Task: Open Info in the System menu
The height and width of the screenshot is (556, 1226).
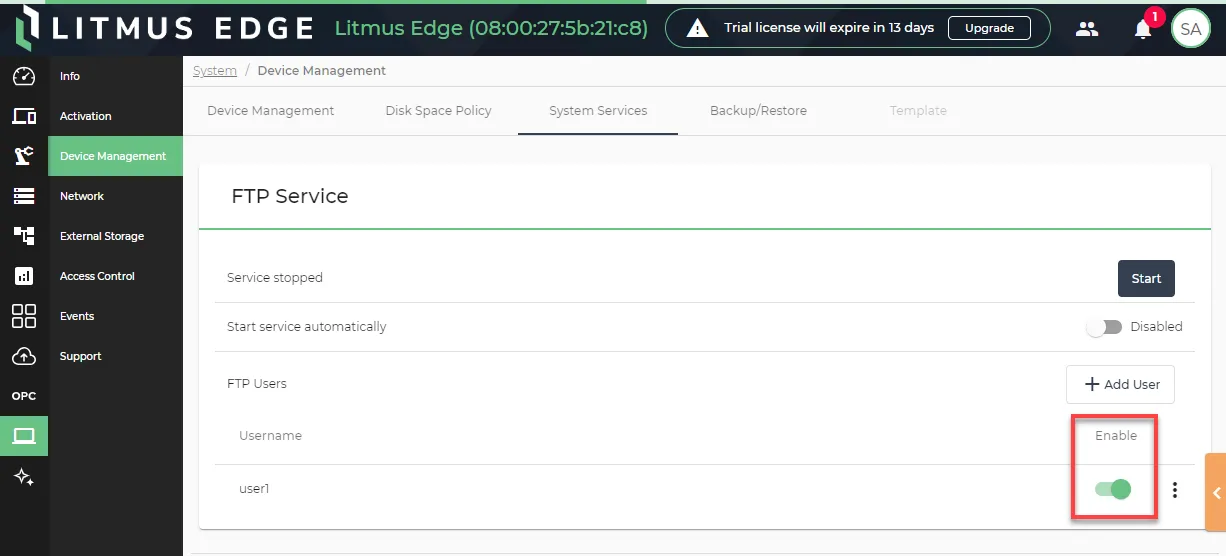Action: [x=115, y=76]
